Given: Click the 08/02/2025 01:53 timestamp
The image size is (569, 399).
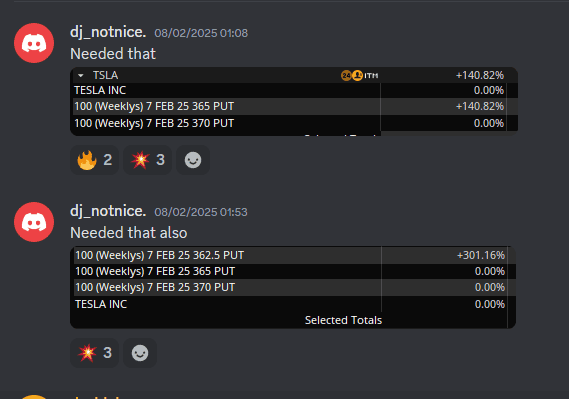Looking at the screenshot, I should coord(201,212).
